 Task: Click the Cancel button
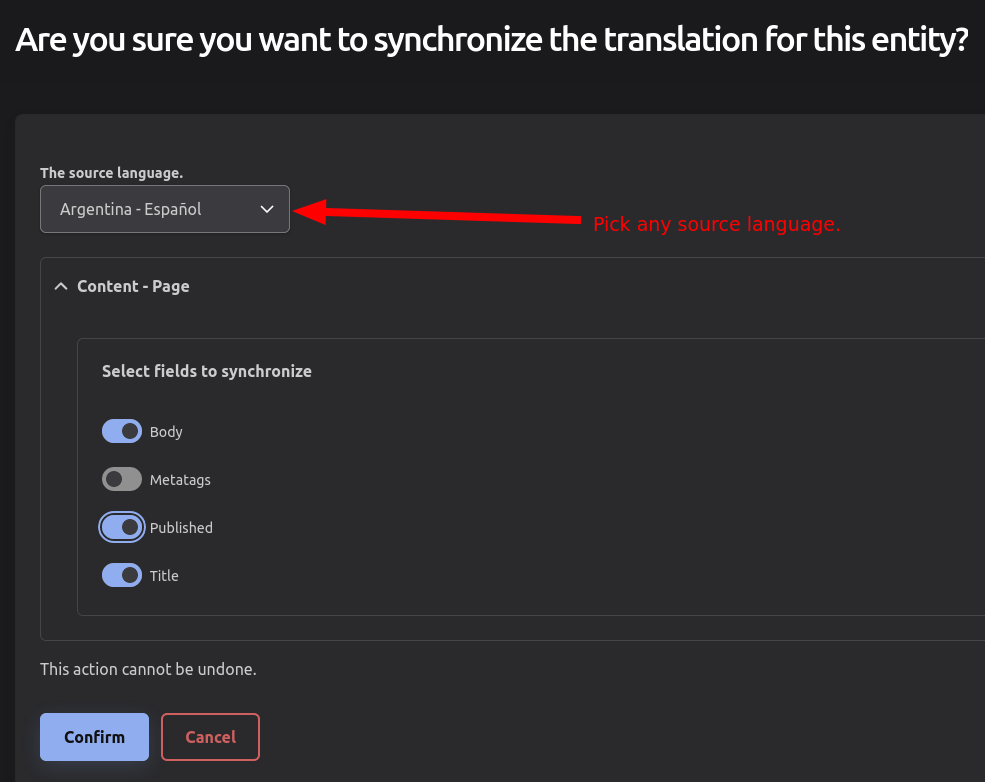click(x=210, y=737)
